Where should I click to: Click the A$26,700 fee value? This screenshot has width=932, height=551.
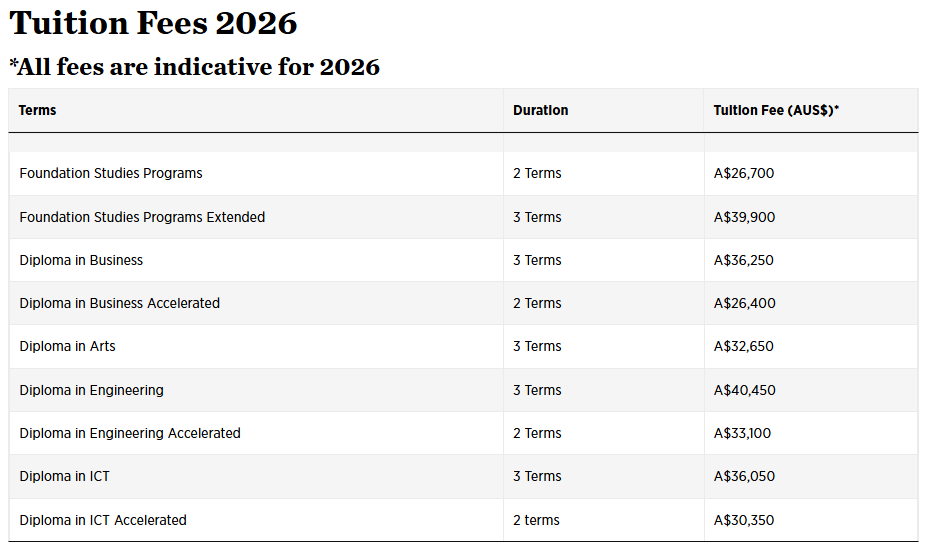(x=744, y=173)
